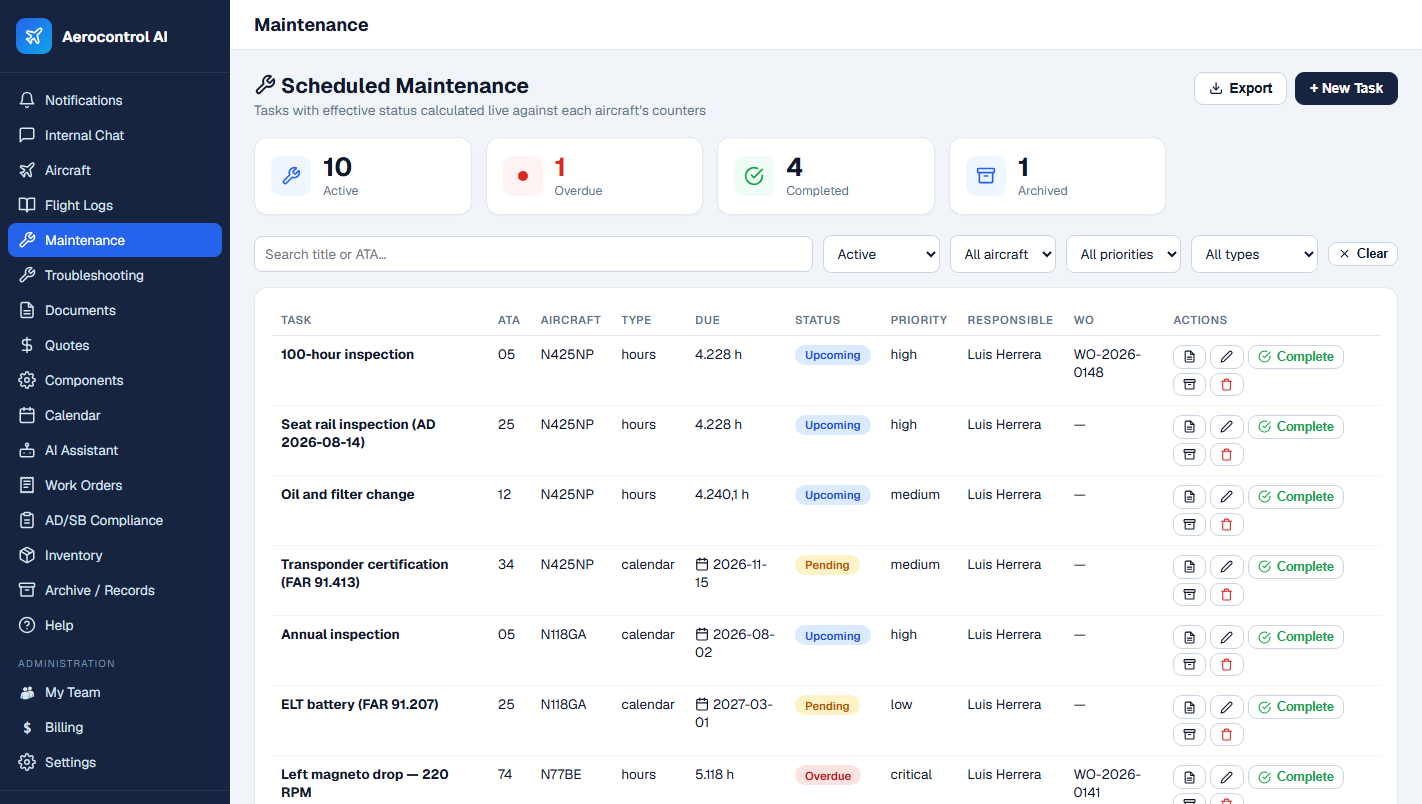Open the All types filter dropdown
Viewport: 1422px width, 804px height.
point(1254,254)
